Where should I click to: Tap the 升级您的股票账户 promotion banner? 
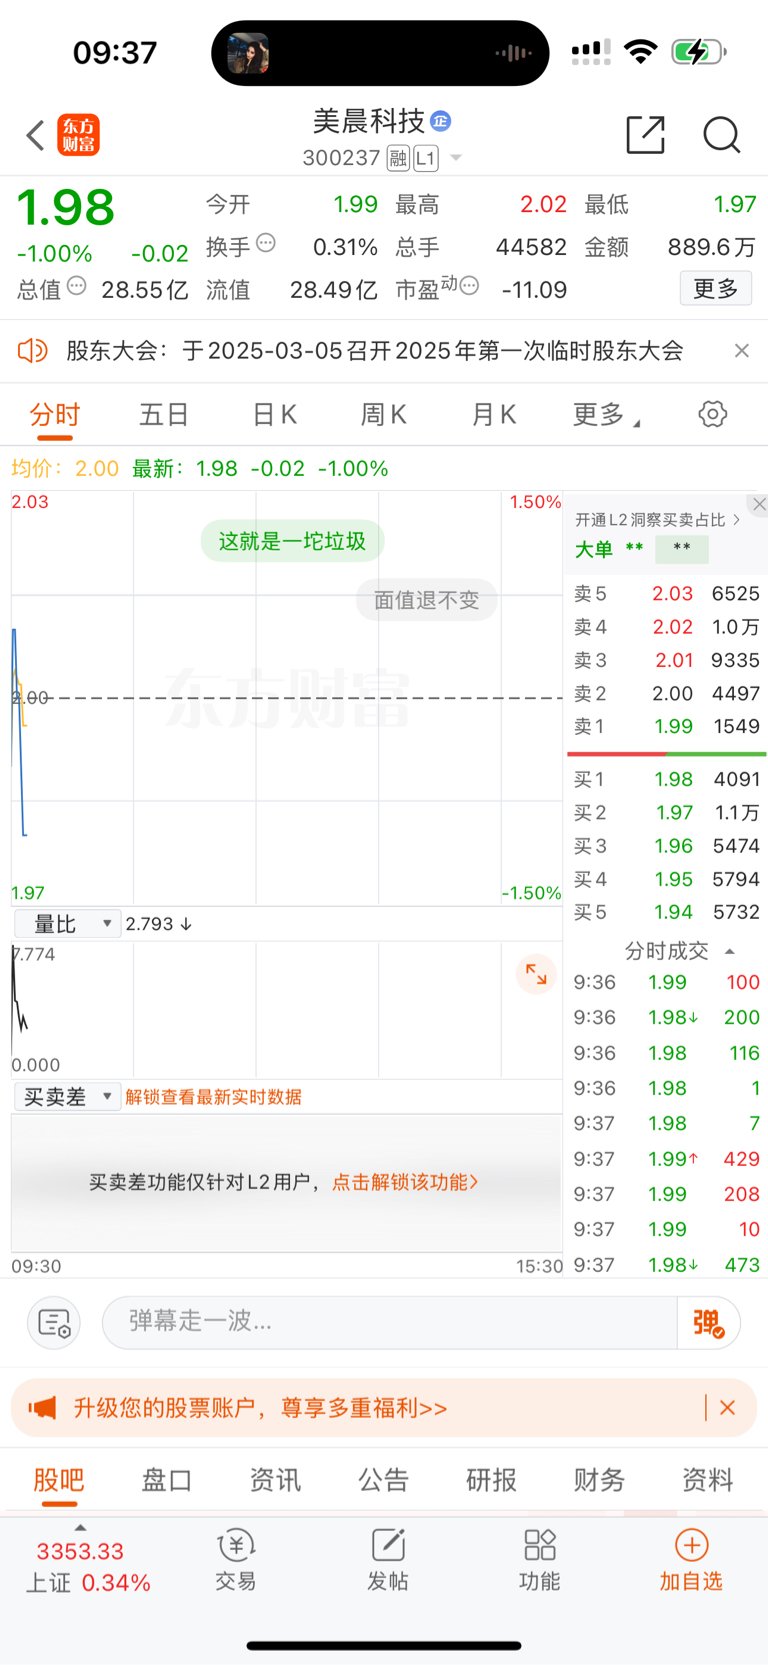[x=384, y=1408]
